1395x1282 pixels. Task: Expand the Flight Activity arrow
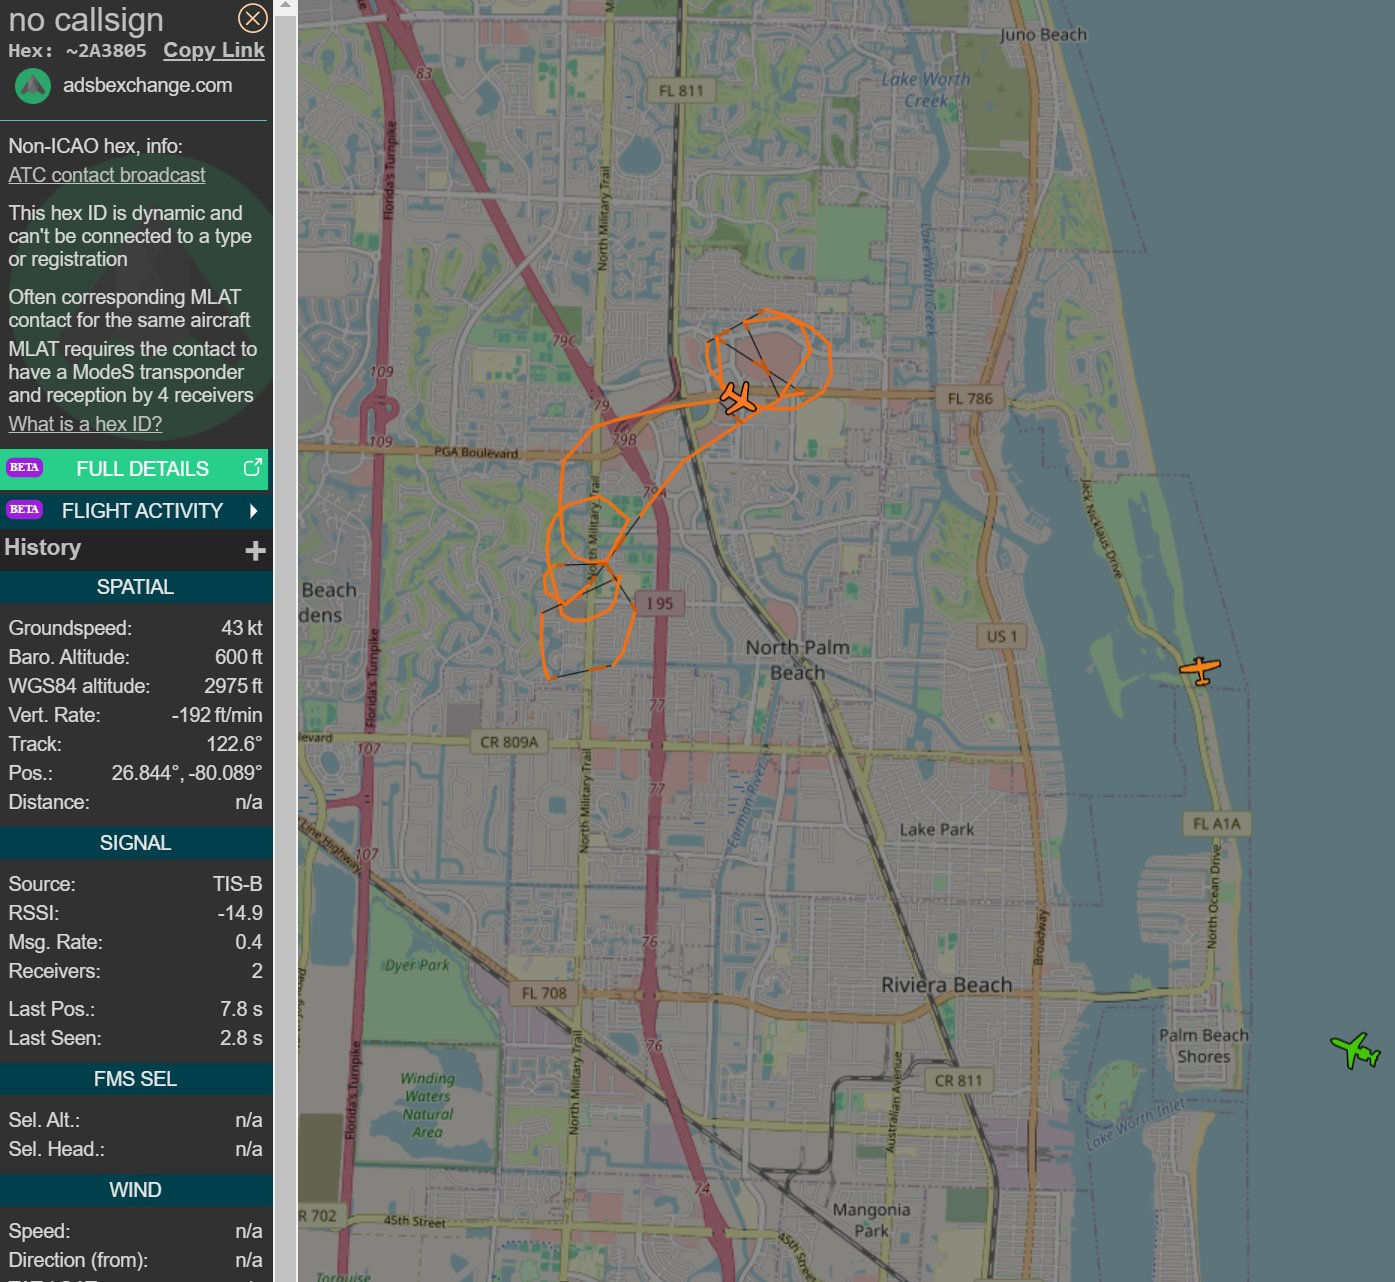point(254,511)
